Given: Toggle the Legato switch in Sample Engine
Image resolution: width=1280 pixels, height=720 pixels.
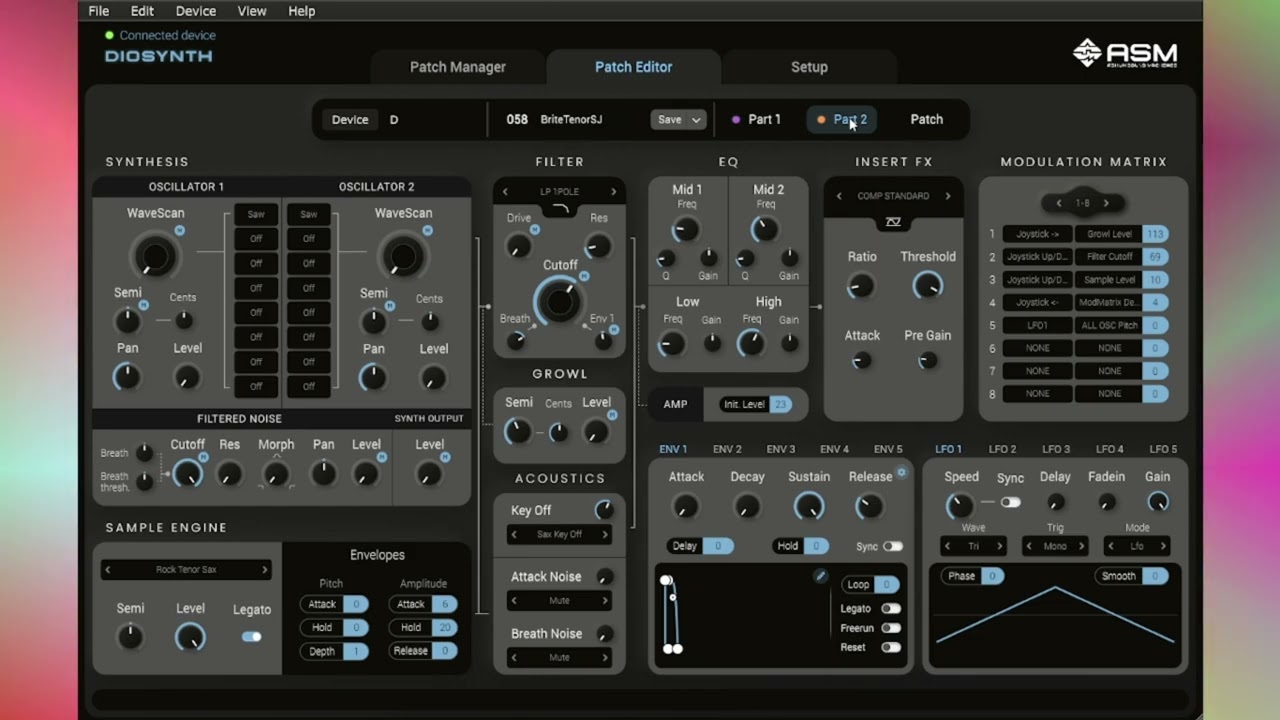Looking at the screenshot, I should click(x=252, y=636).
